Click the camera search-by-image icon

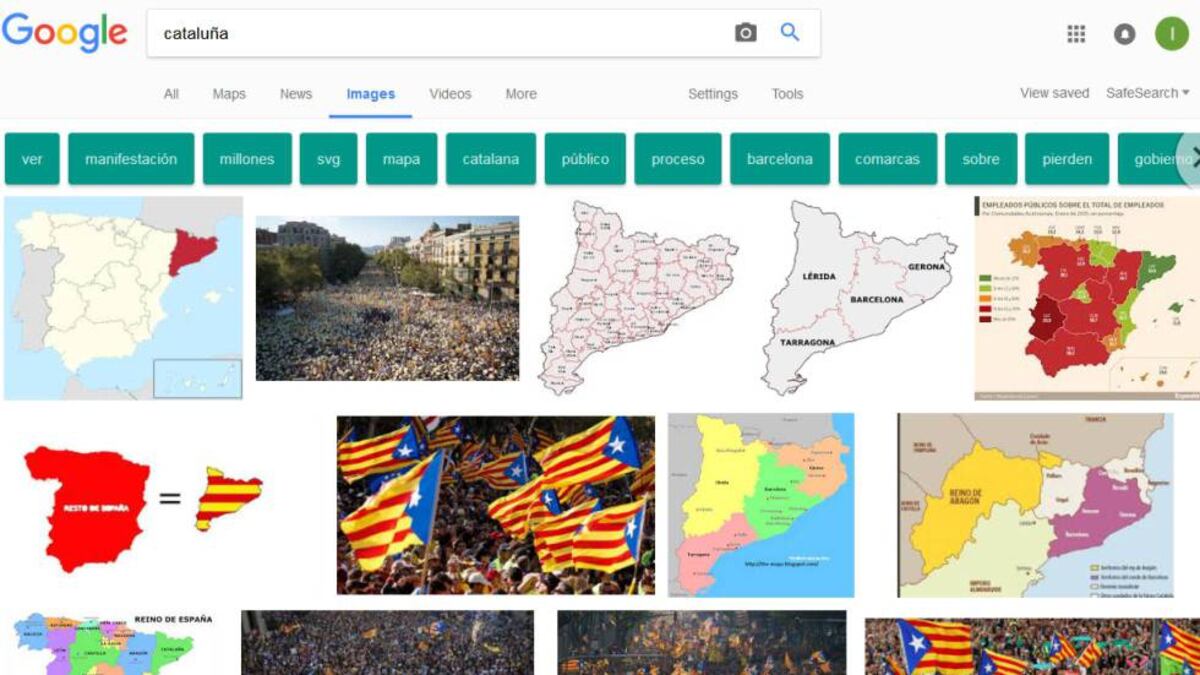[746, 33]
